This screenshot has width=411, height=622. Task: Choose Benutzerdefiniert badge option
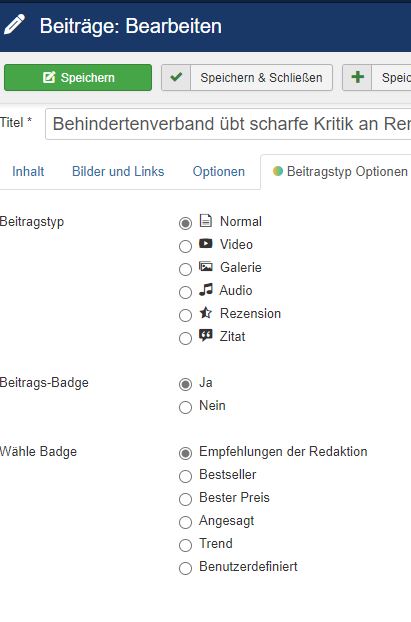(x=185, y=568)
